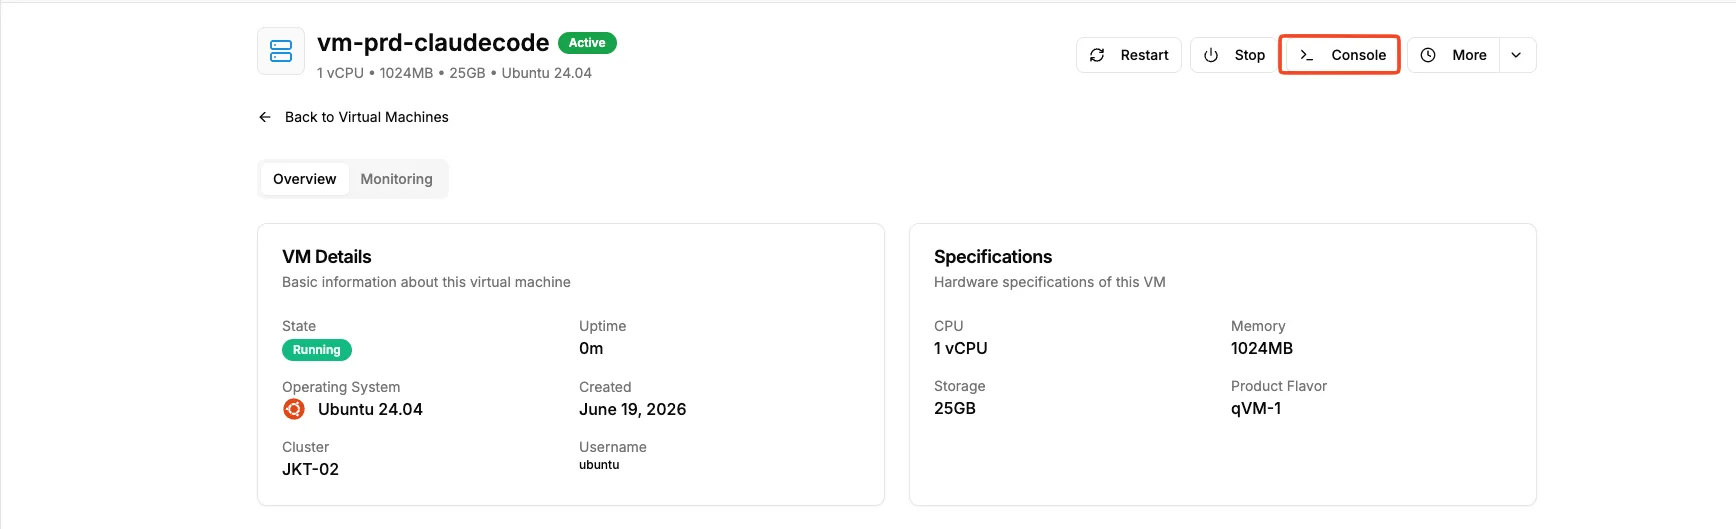Expand the More actions chevron dropdown

(x=1516, y=55)
